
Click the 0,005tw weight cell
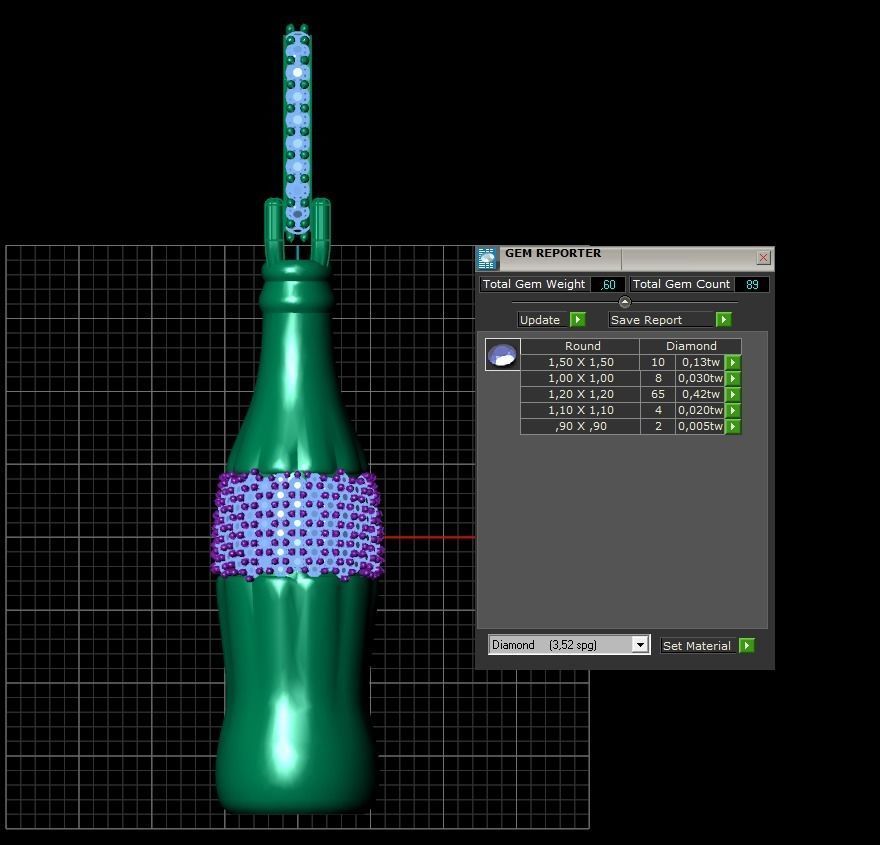click(700, 426)
